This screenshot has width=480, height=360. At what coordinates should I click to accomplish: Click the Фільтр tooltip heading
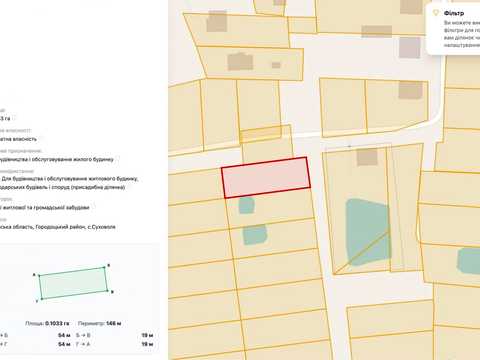pyautogui.click(x=454, y=13)
